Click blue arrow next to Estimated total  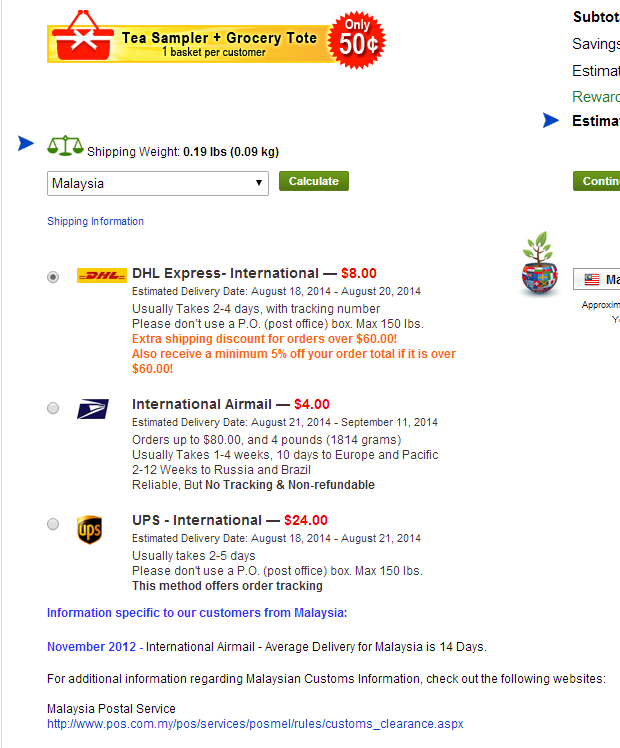coord(551,120)
